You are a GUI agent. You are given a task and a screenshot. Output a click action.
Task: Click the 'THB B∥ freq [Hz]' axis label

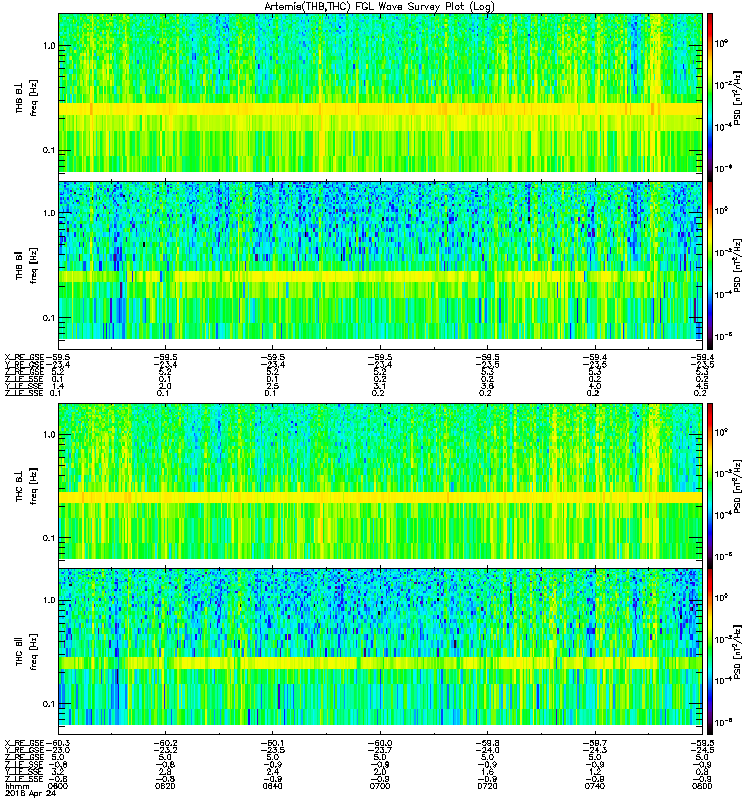(x=26, y=265)
